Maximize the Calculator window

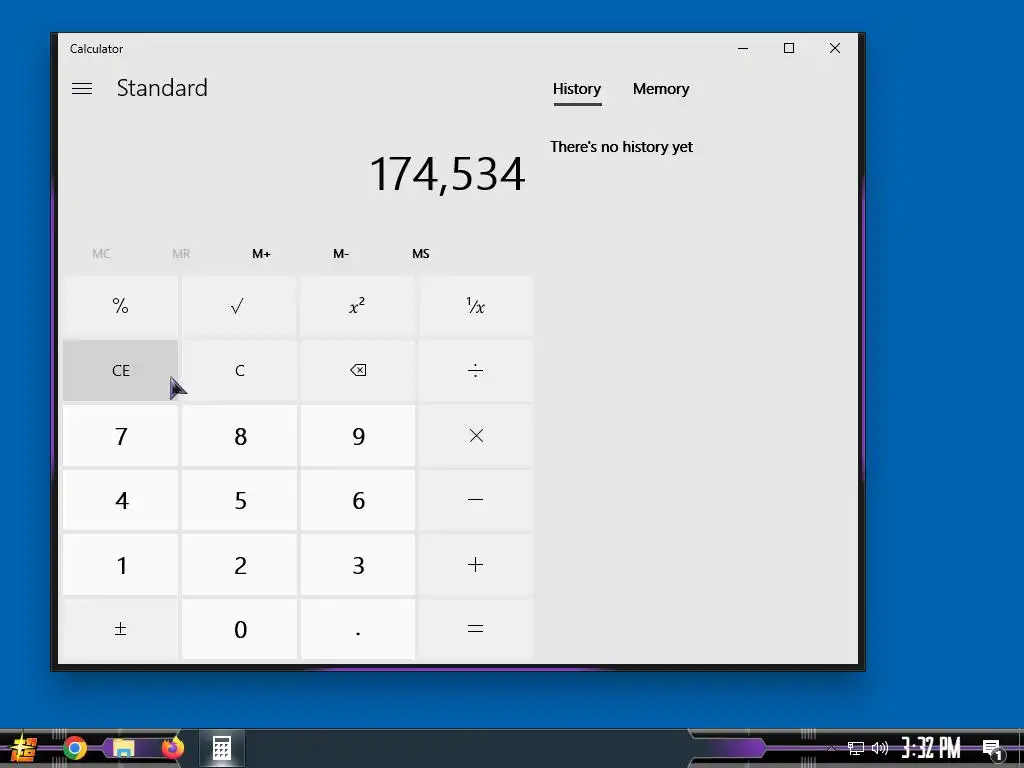coord(789,48)
